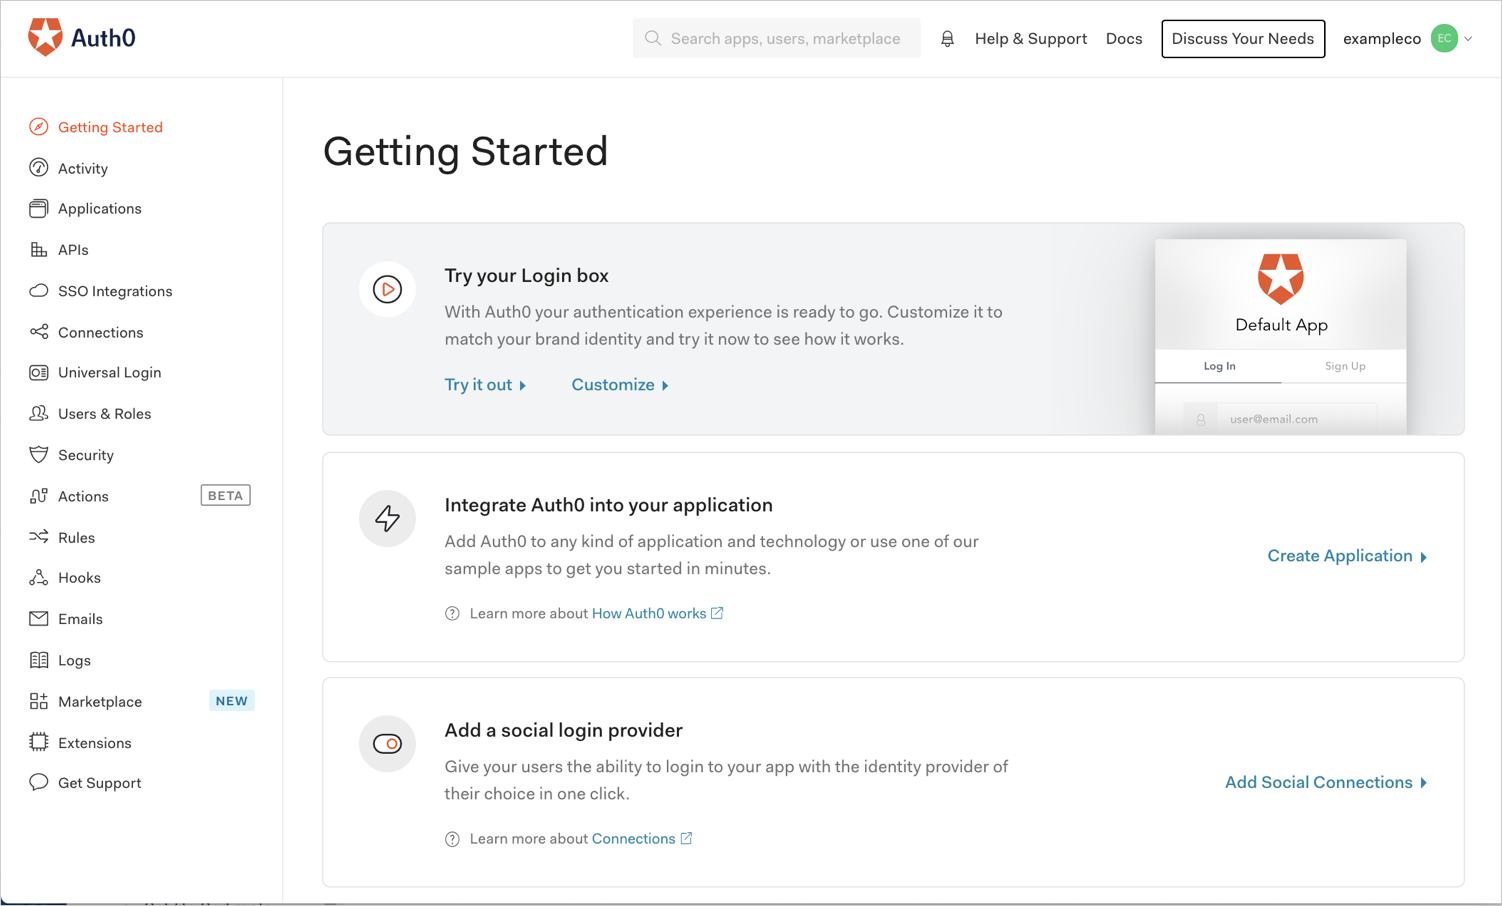1502x906 pixels.
Task: Click the play icon beside Try your Login box
Action: (x=387, y=289)
